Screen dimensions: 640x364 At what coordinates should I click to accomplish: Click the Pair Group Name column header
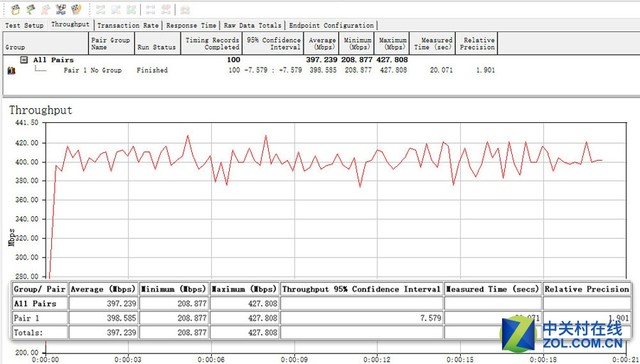111,43
